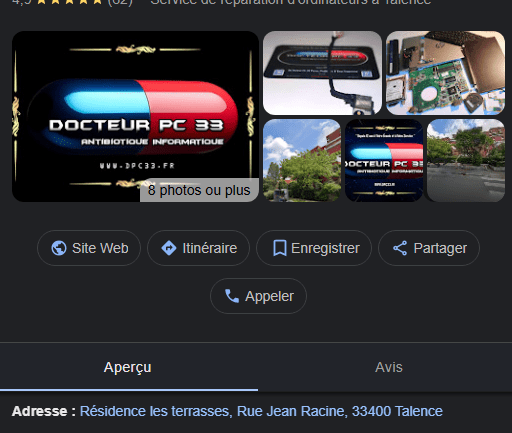
Task: Click the phone handset icon
Action: coord(232,296)
